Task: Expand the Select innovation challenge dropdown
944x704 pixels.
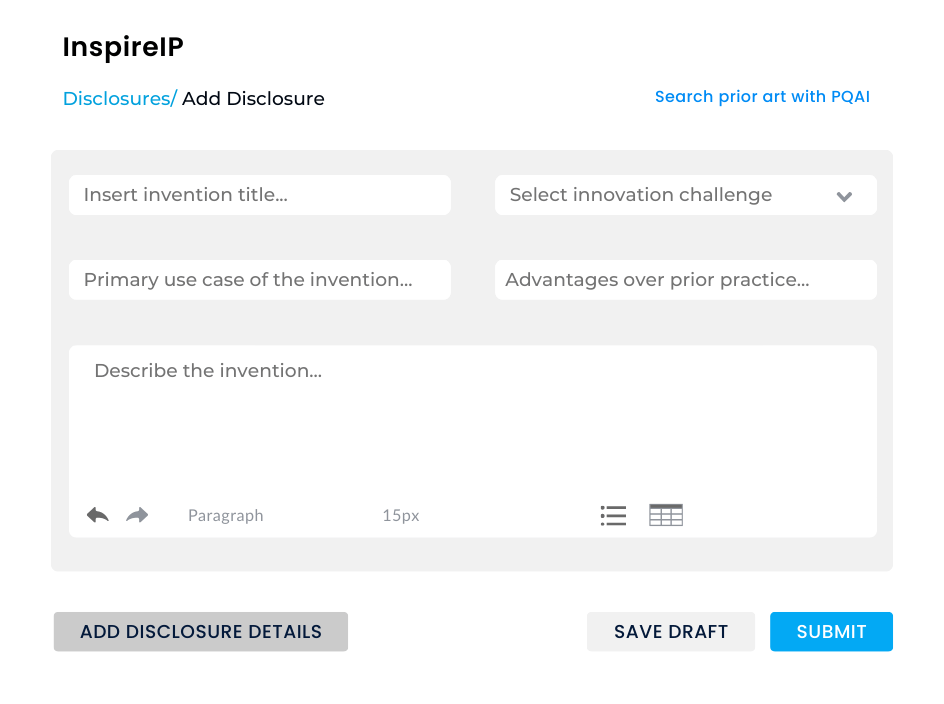Action: [x=685, y=195]
